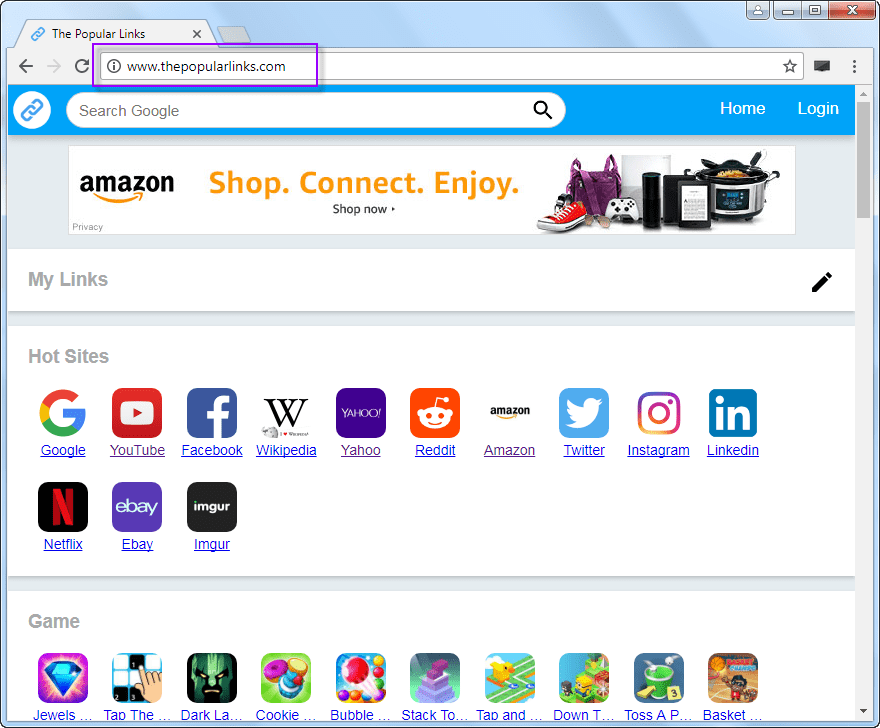Viewport: 880px width, 728px height.
Task: Open the Wikipedia W icon
Action: 286,415
